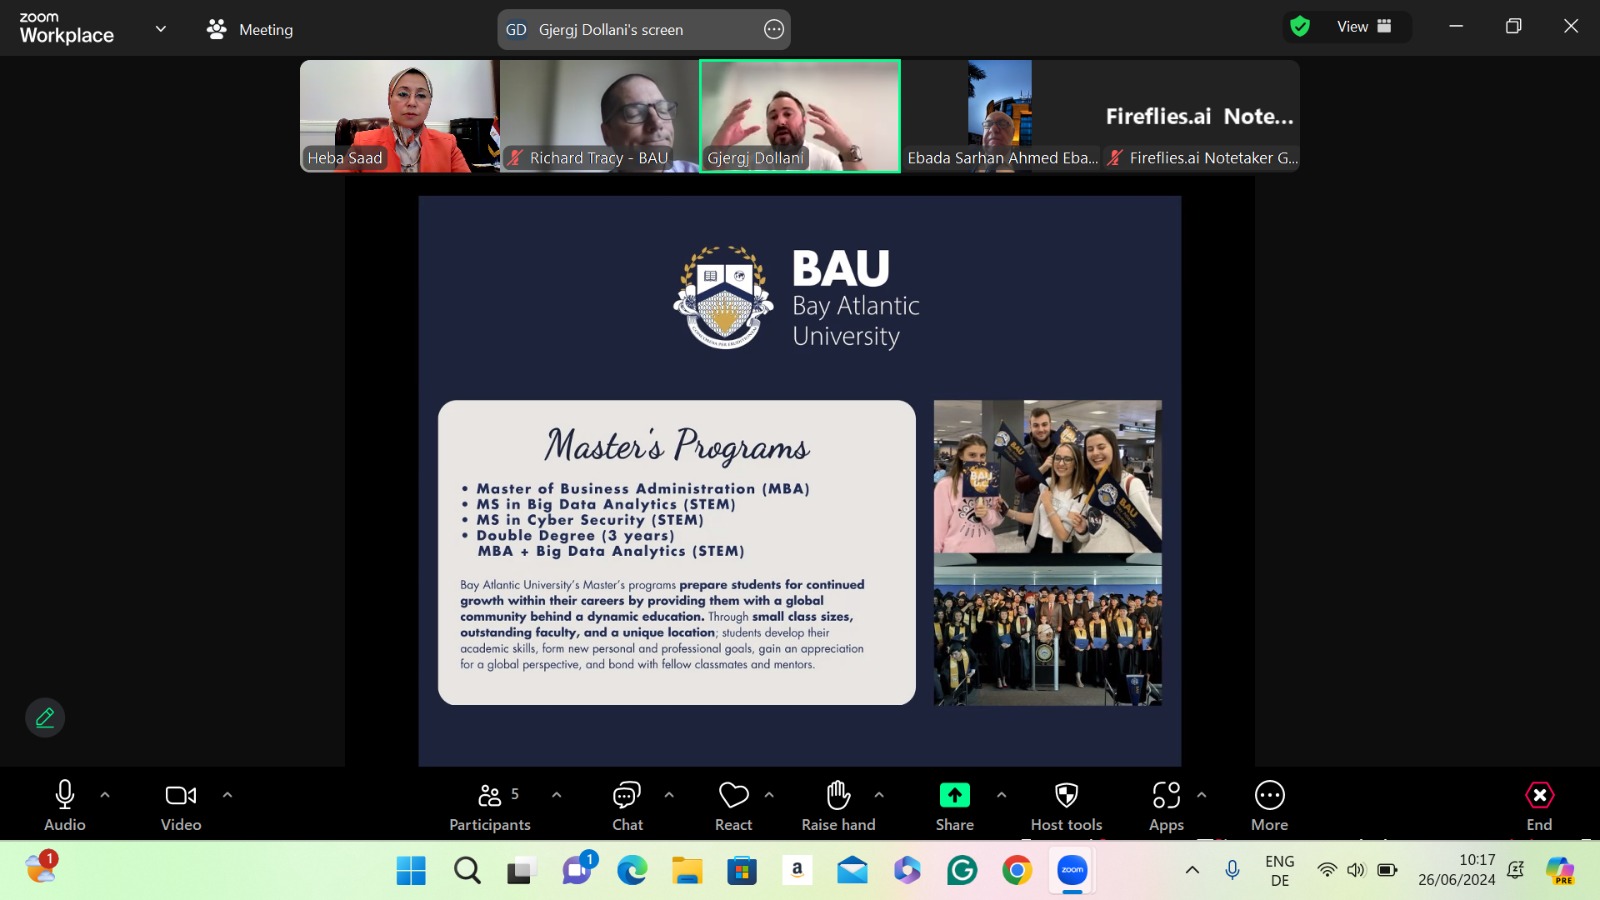Open Wi-Fi network settings icon
The height and width of the screenshot is (900, 1600).
1327,870
